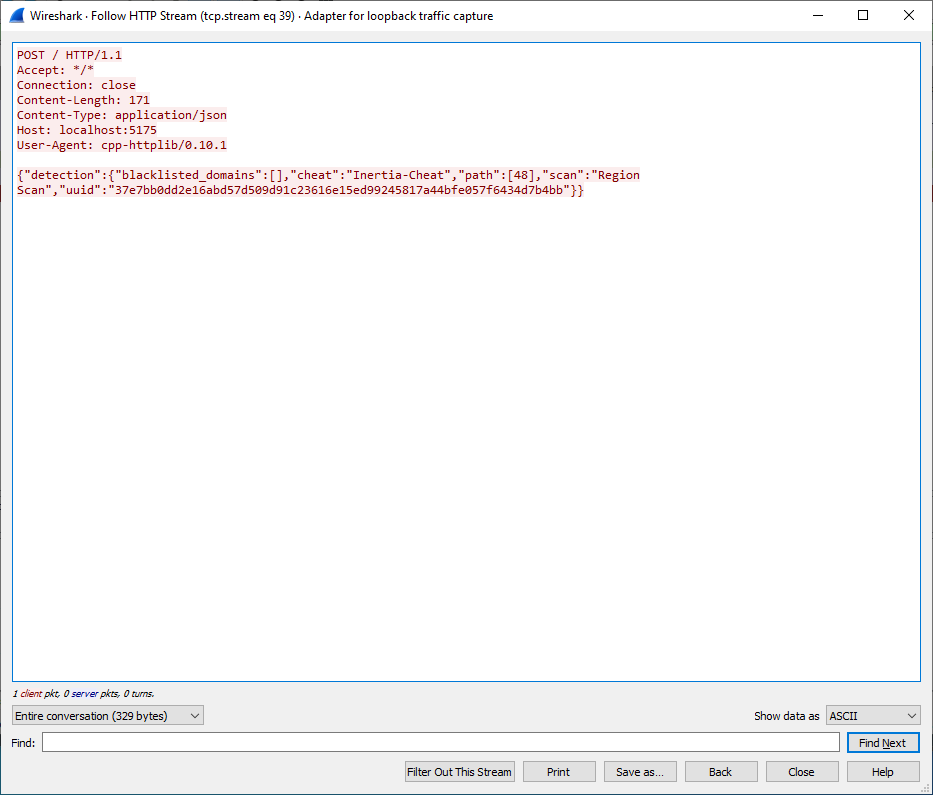
Task: Click the Host: localhost:5175 header line
Action: coord(87,130)
